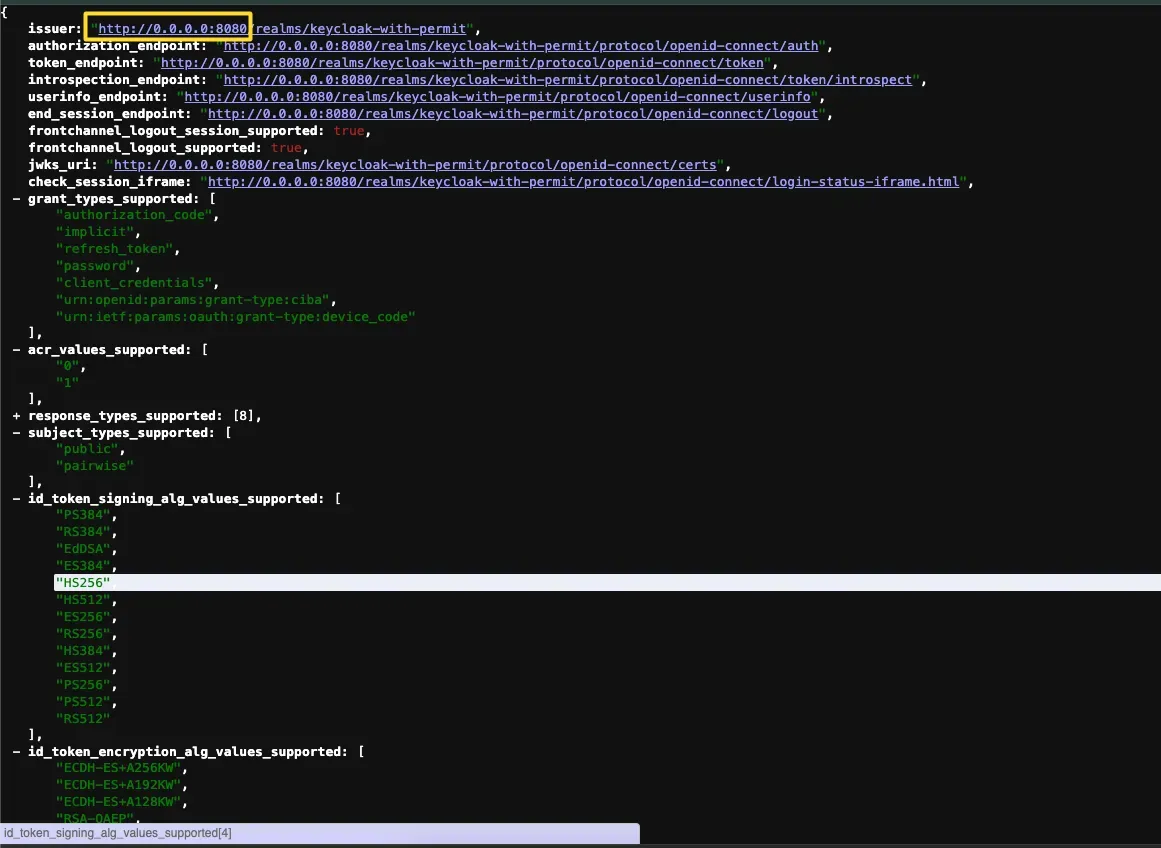The height and width of the screenshot is (848, 1161).
Task: Click the frontchannel_logout_supported true value
Action: pyautogui.click(x=286, y=148)
